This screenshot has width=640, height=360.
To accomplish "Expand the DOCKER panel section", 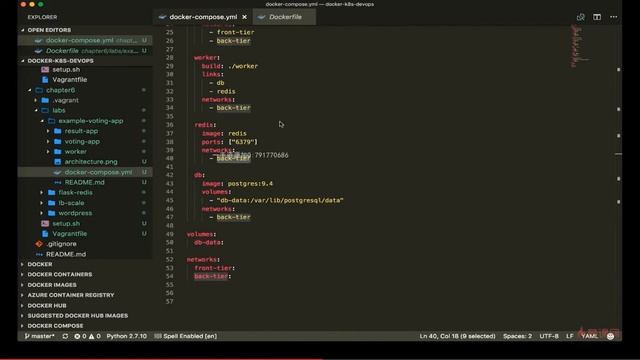I will point(40,264).
